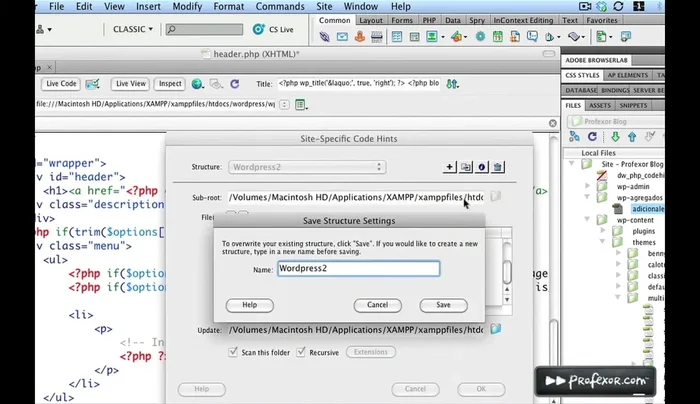The image size is (700, 404).
Task: Open the Site menu
Action: tap(324, 7)
